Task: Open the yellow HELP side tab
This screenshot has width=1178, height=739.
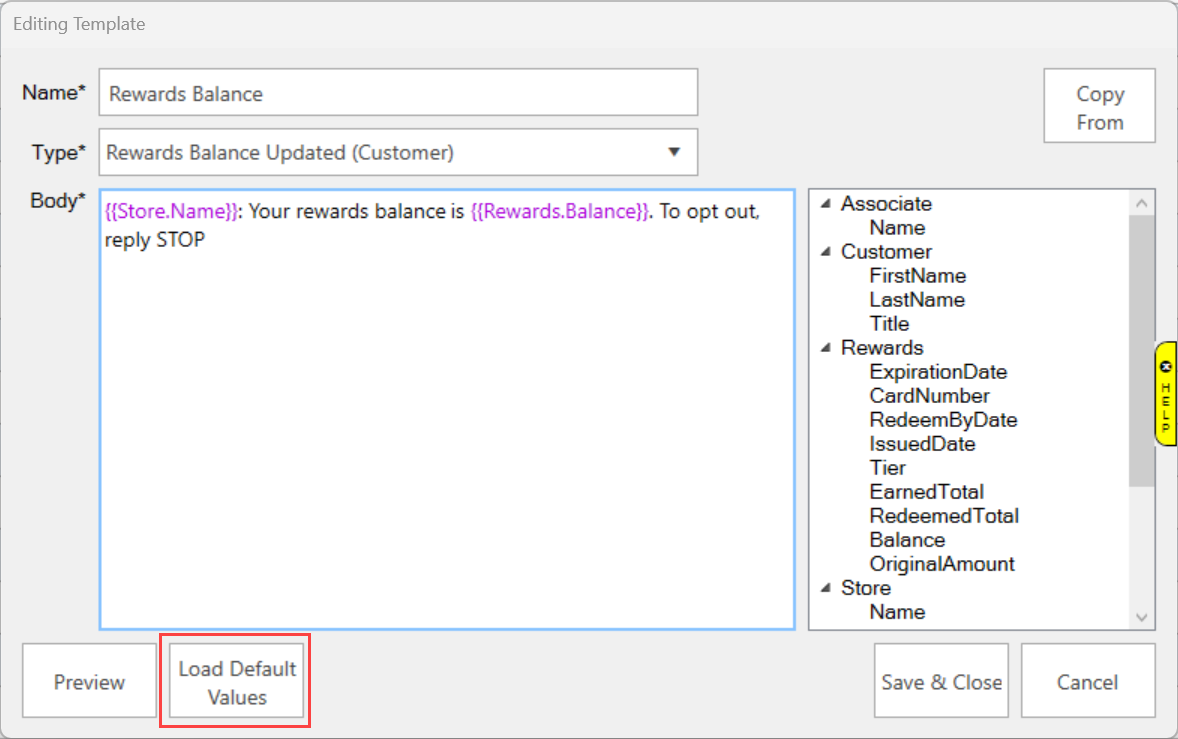Action: [1165, 393]
